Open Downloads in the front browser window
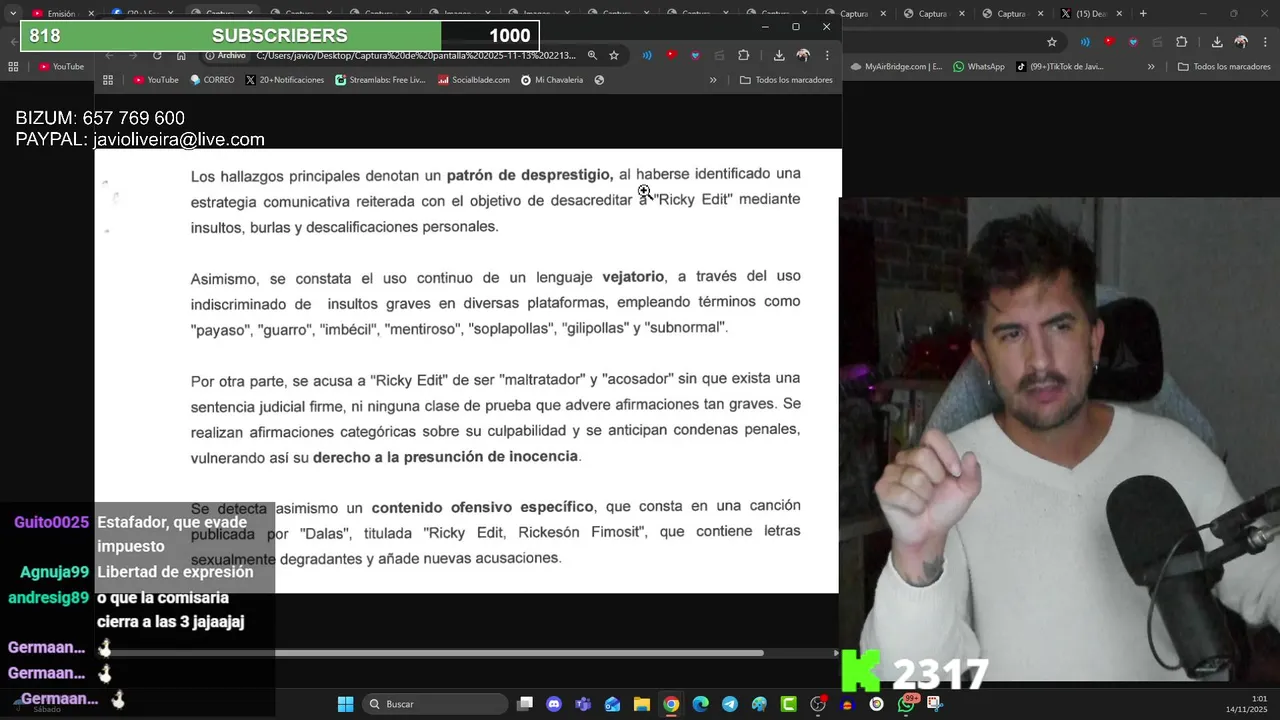Image resolution: width=1280 pixels, height=720 pixels. (x=779, y=56)
